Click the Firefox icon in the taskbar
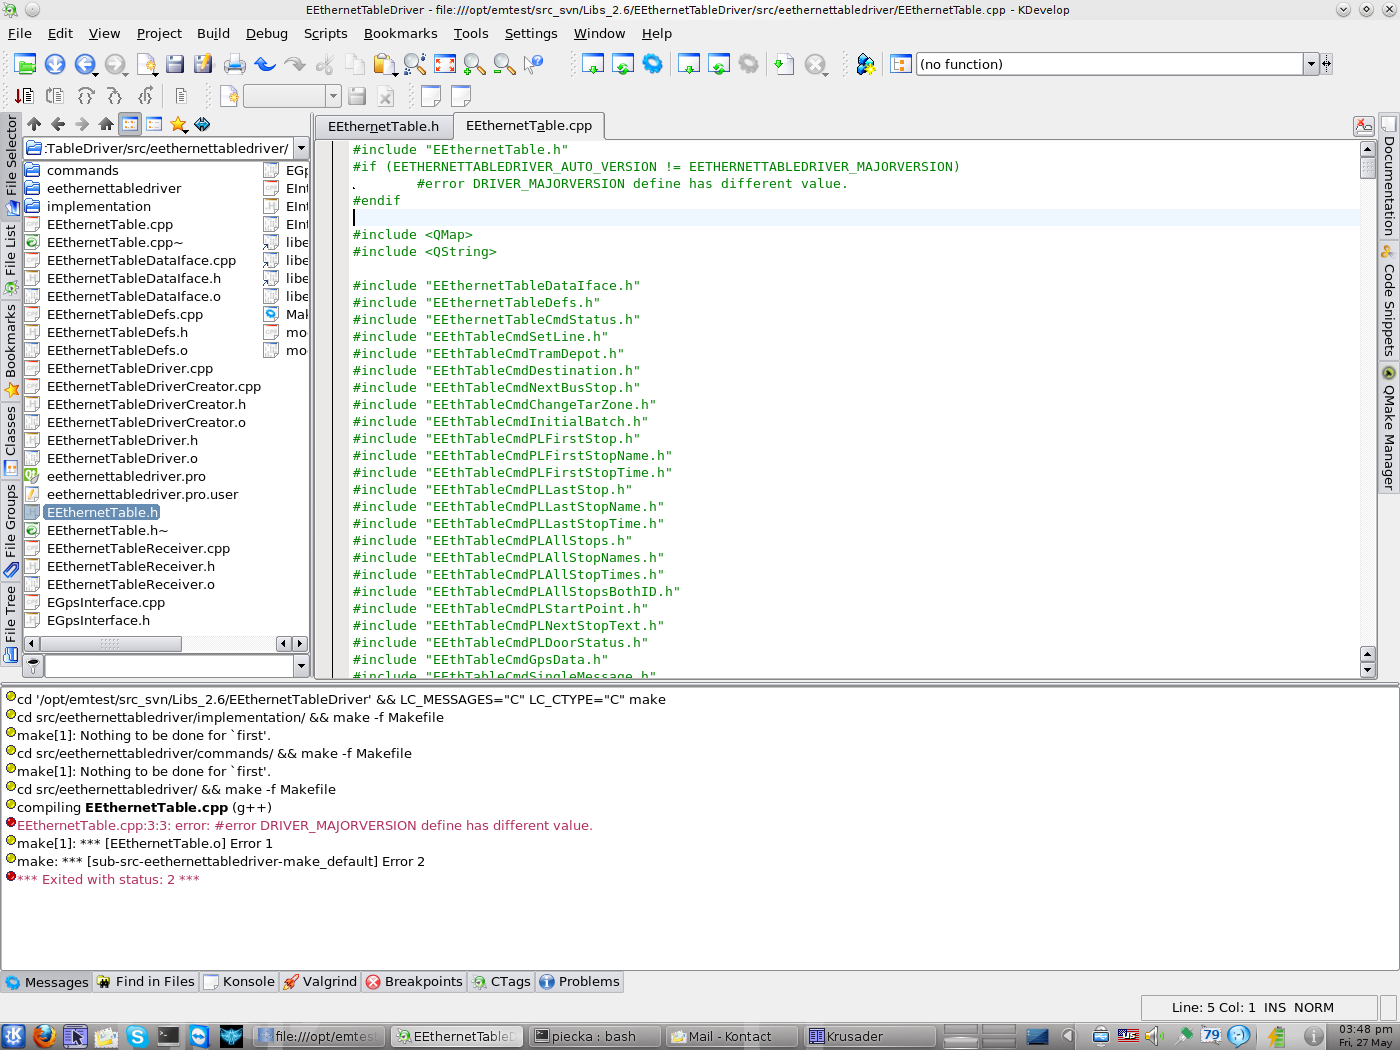1400x1050 pixels. pyautogui.click(x=44, y=1036)
